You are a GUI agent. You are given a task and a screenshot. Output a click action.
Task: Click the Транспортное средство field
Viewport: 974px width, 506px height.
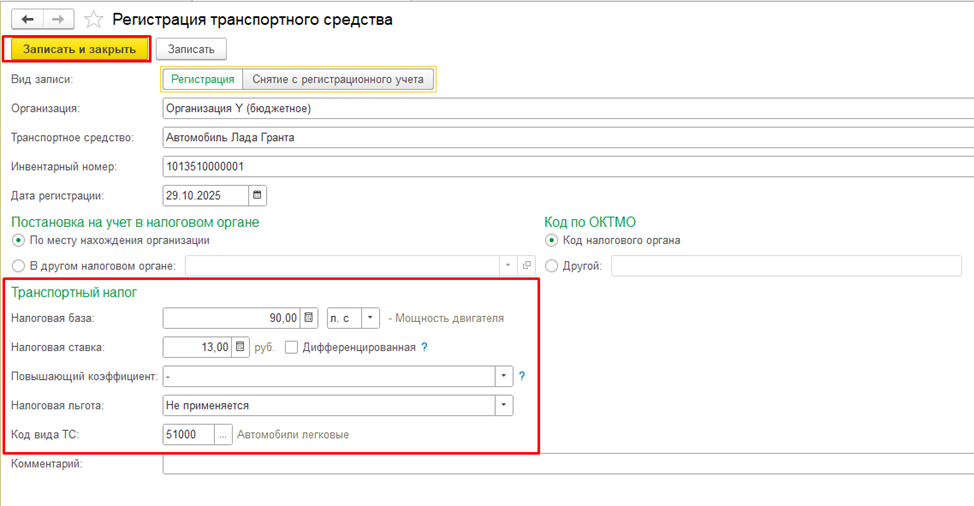(x=568, y=138)
